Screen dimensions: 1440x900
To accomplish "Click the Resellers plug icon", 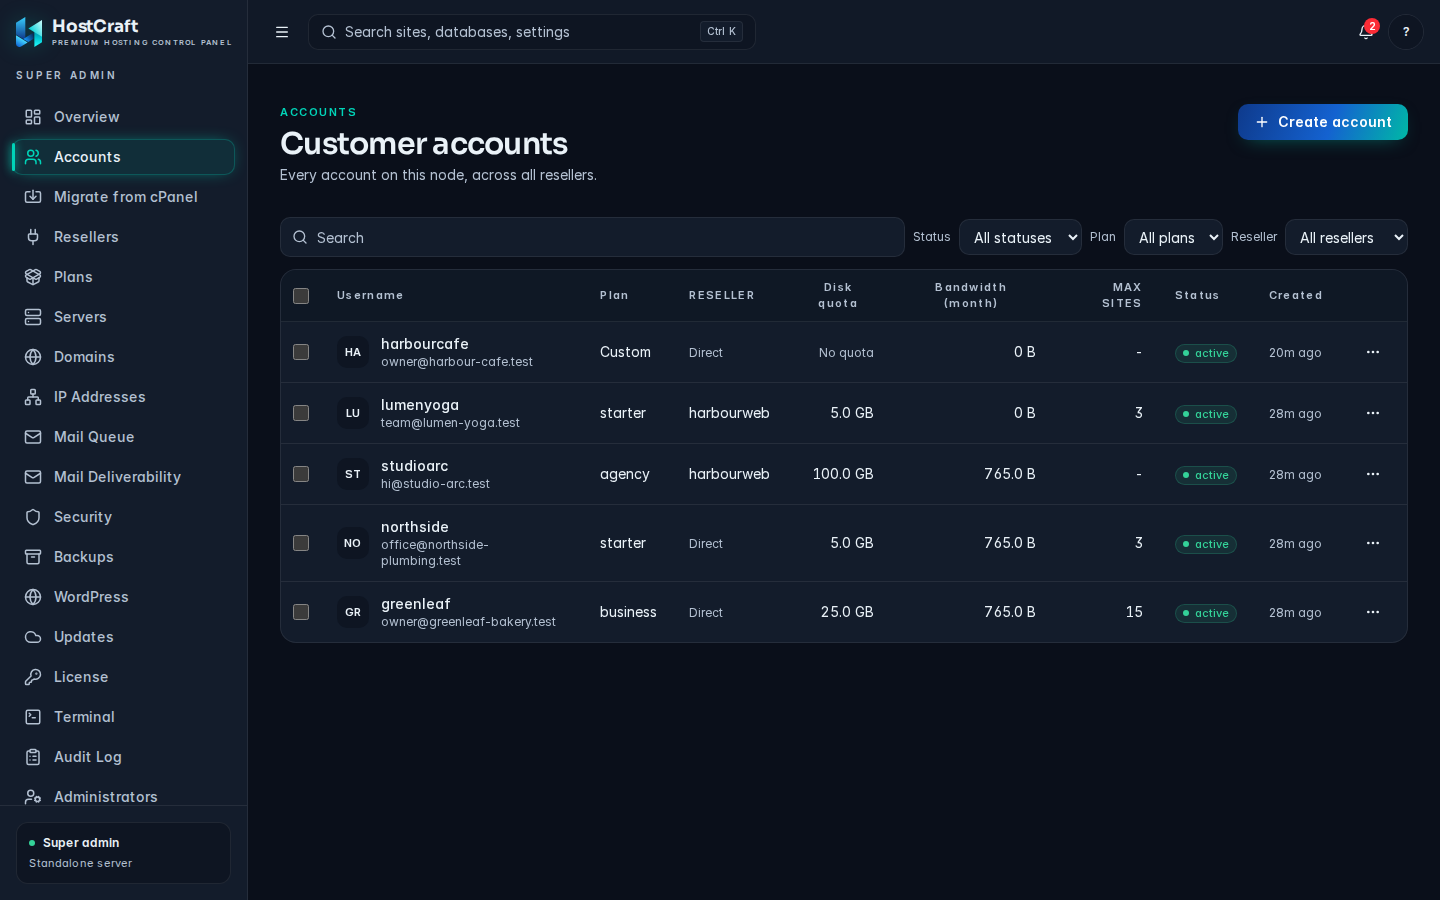I will [33, 237].
